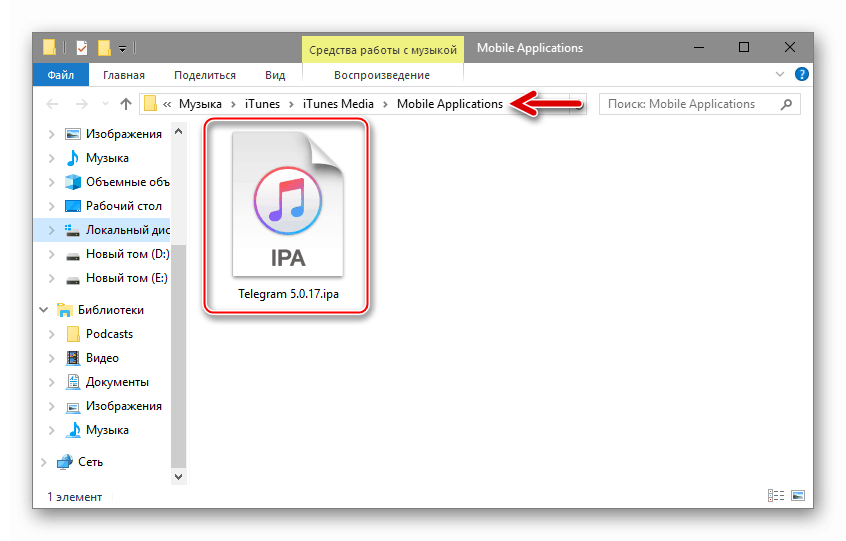Select Рабочий стол in navigation pane
Screen dimensions: 846x541
coord(124,206)
